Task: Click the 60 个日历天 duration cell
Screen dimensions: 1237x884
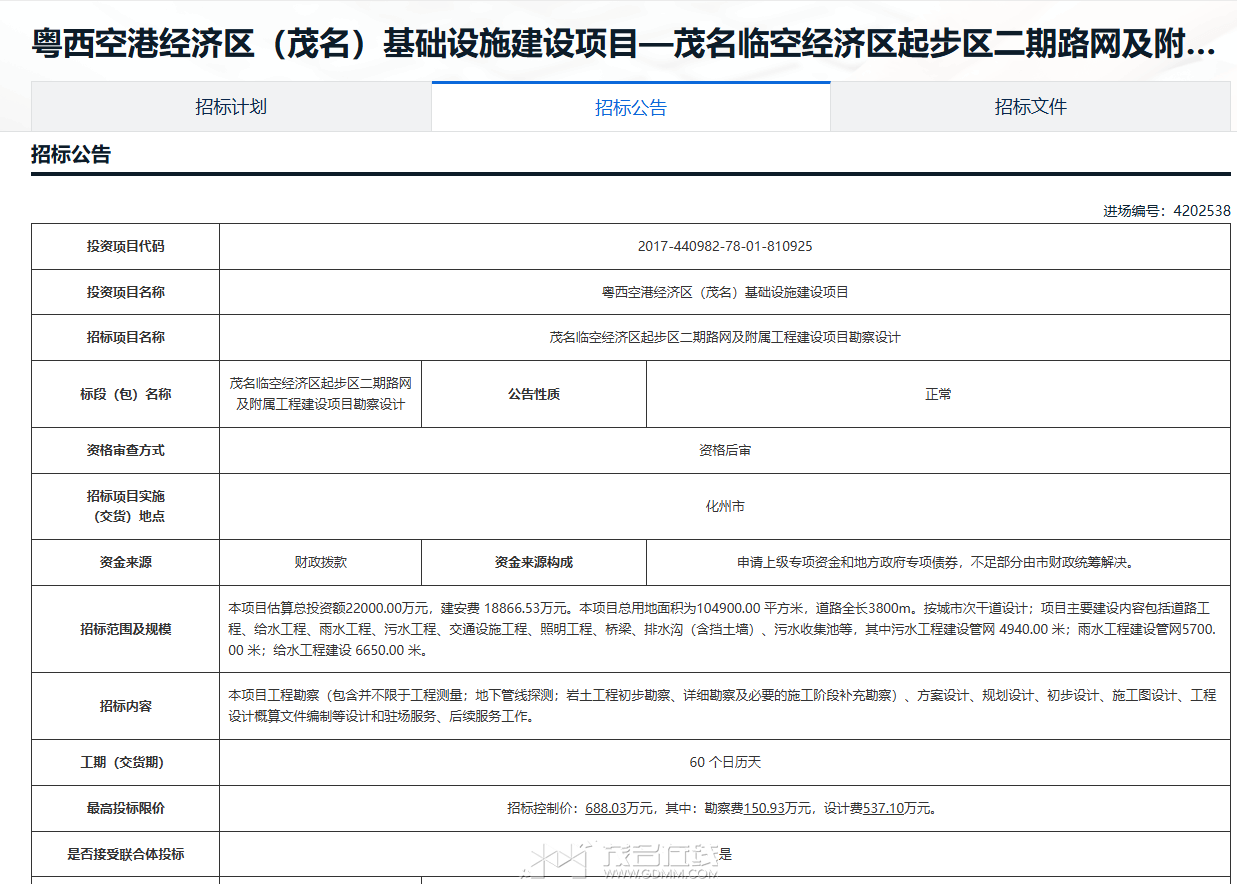Action: pos(725,762)
